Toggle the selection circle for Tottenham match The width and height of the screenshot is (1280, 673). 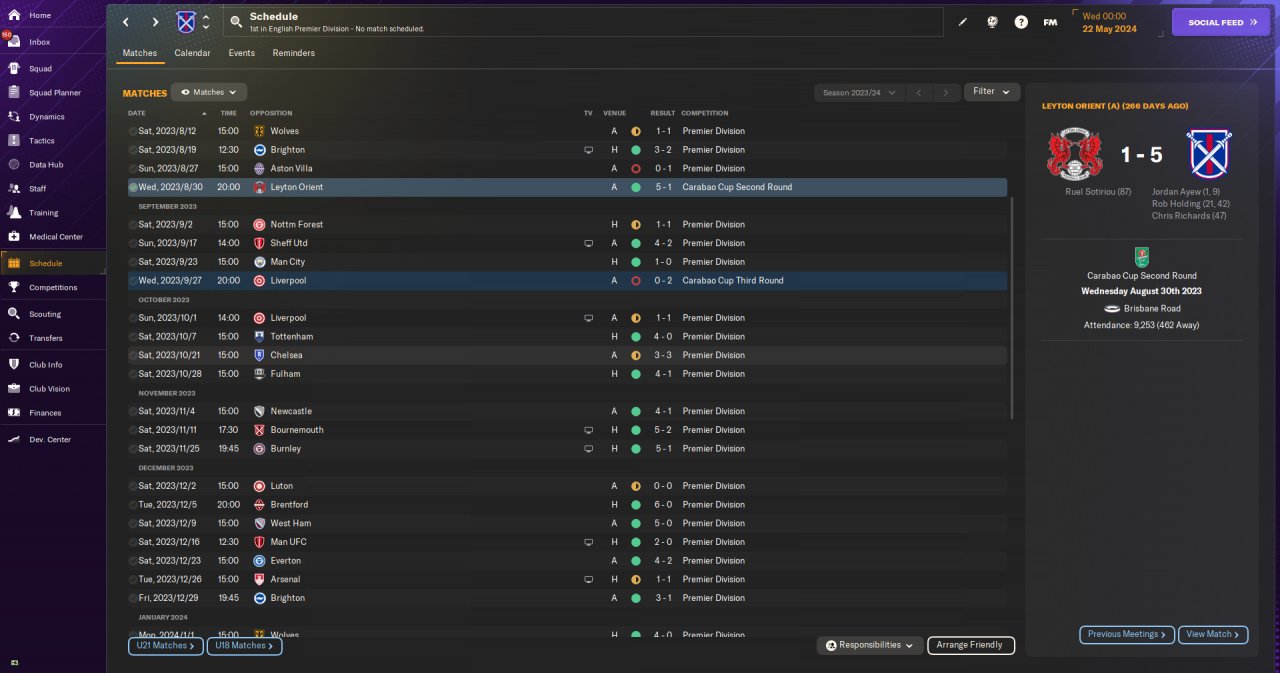tap(133, 337)
